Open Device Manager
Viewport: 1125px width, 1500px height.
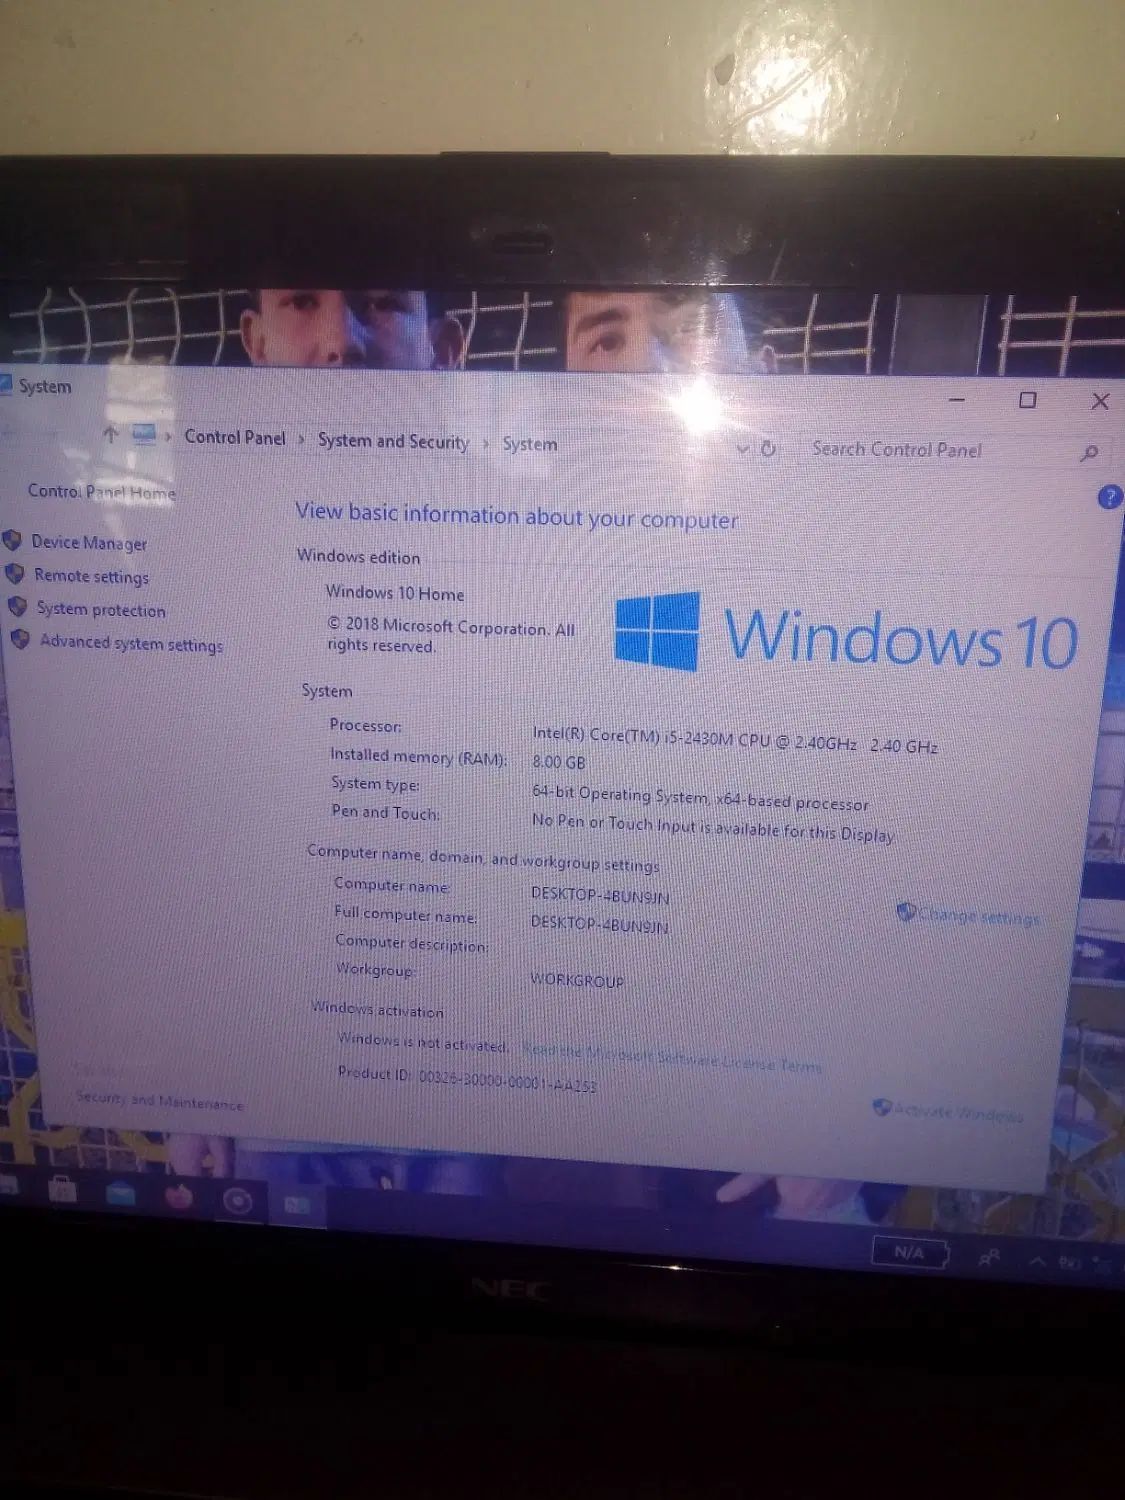coord(89,542)
